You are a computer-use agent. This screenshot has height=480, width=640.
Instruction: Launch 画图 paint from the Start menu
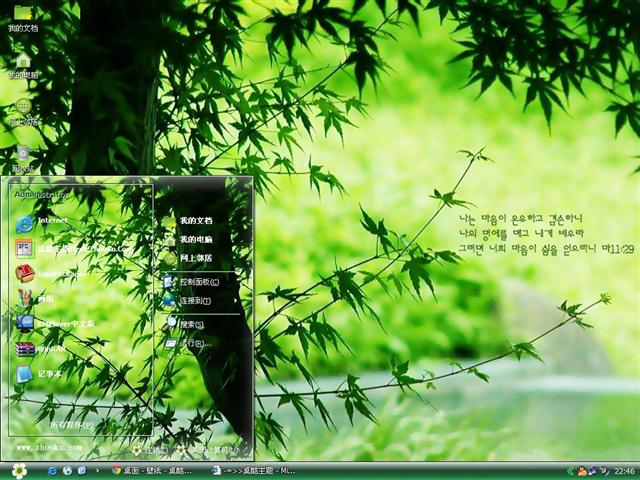35,298
